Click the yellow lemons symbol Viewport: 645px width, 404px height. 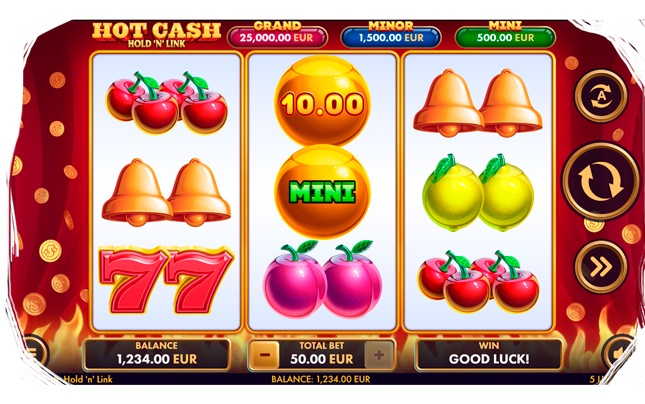pos(478,193)
